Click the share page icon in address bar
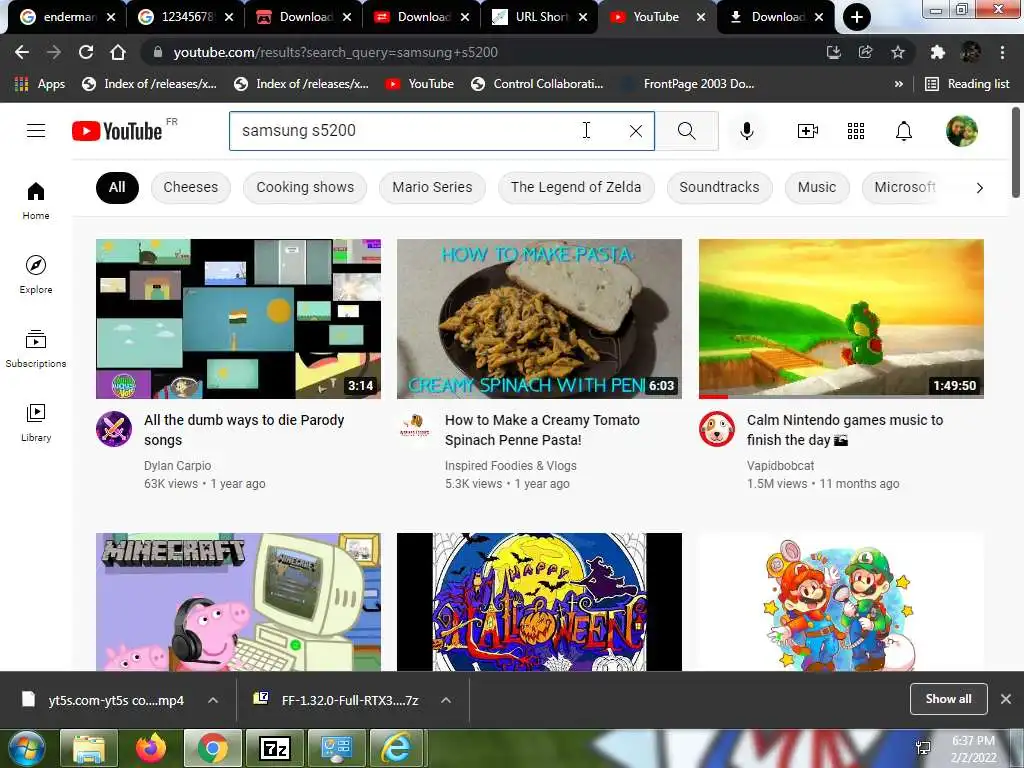The image size is (1024, 768). (866, 52)
